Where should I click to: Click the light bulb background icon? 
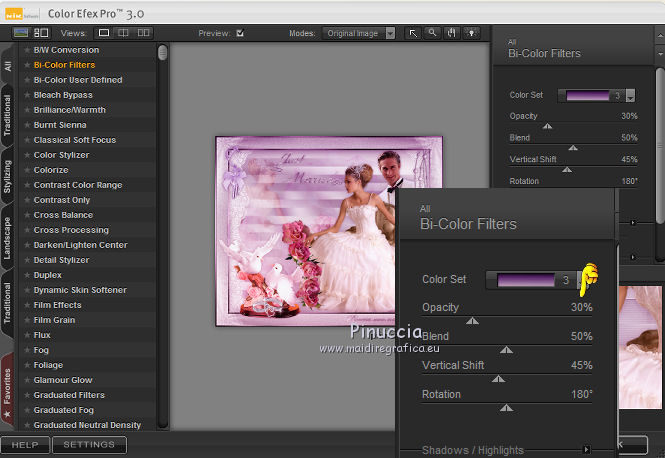(469, 33)
